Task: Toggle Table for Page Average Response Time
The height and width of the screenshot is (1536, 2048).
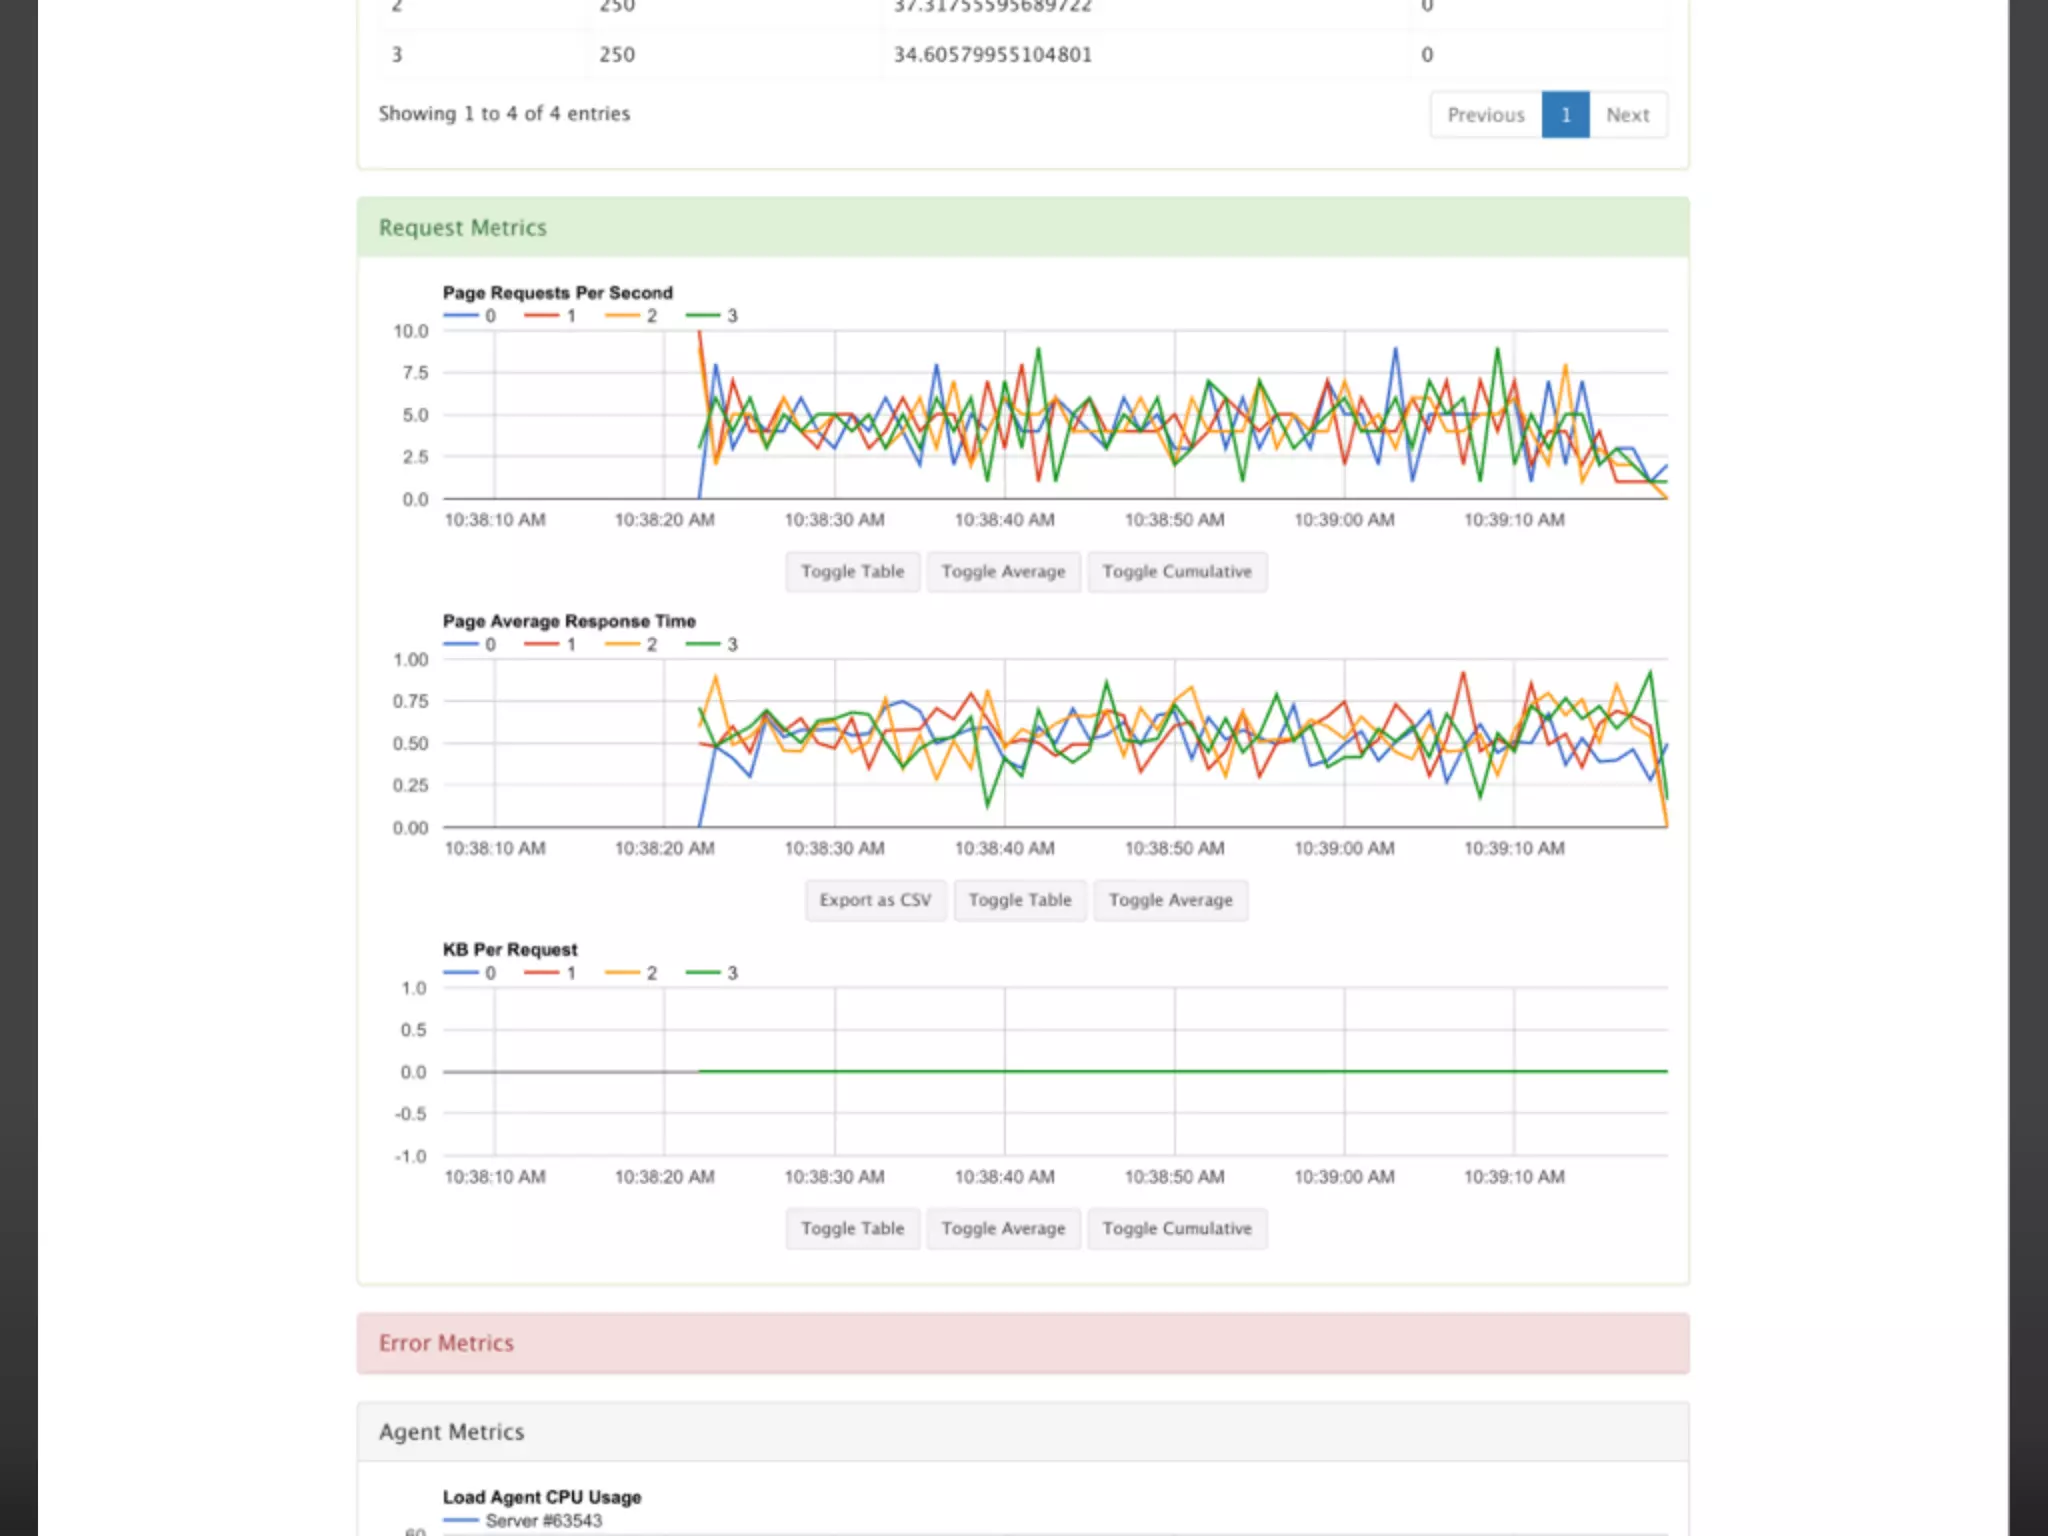Action: pyautogui.click(x=1019, y=900)
